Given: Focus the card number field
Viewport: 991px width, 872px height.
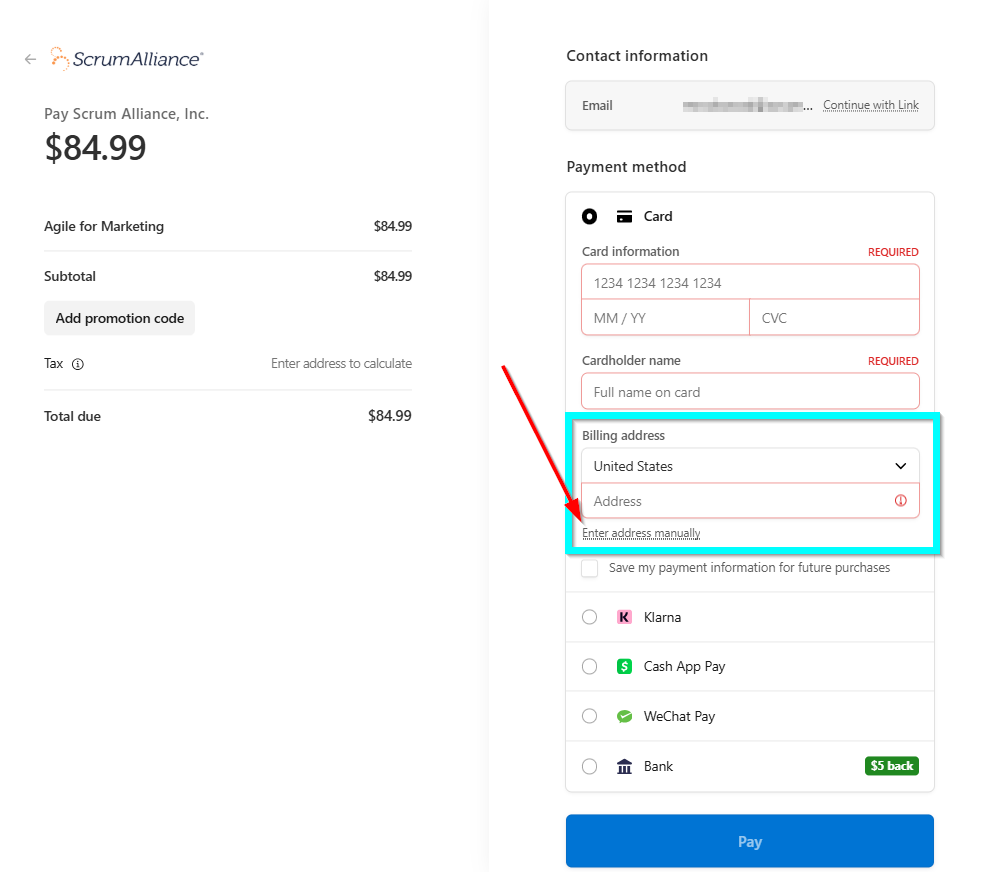Looking at the screenshot, I should [750, 282].
